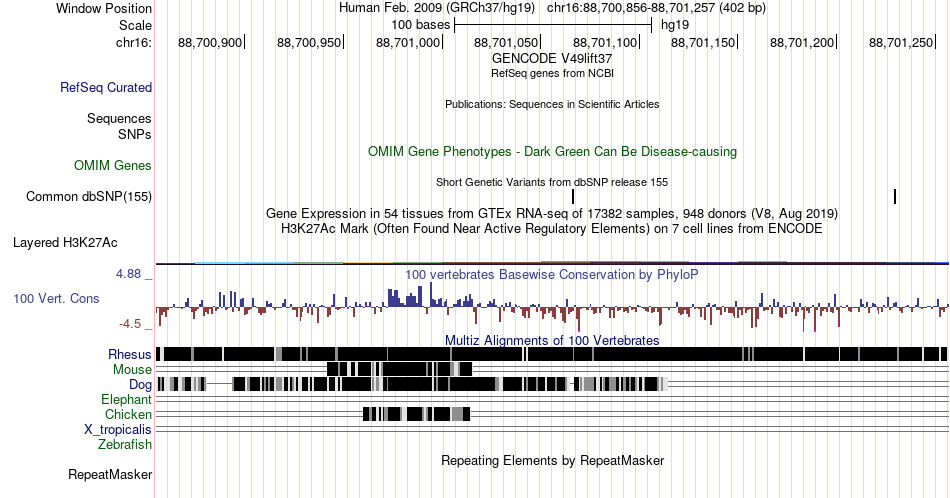Click the X_tropicalis species label
This screenshot has height=498, width=950.
coord(118,430)
